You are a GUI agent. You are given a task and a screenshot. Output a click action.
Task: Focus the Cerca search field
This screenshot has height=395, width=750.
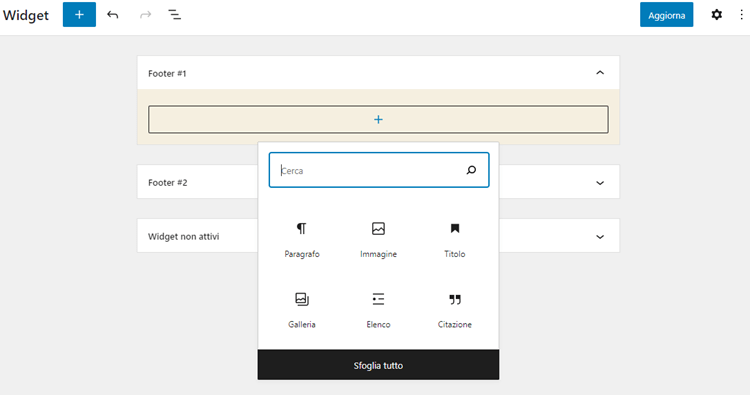[368, 170]
